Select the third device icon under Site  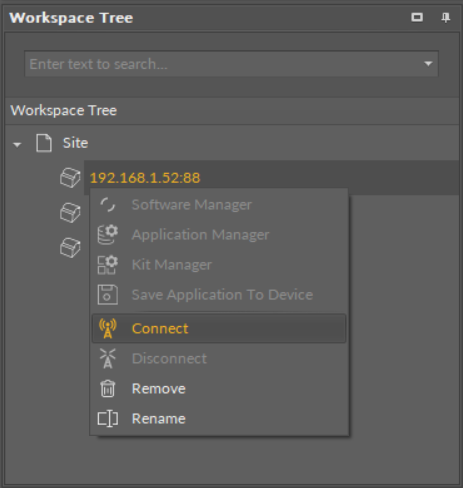(70, 247)
